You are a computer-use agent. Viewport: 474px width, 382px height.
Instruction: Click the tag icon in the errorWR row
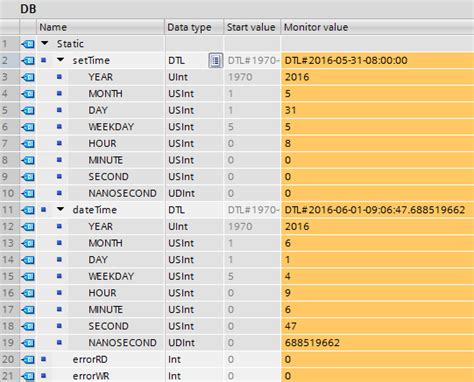[28, 376]
